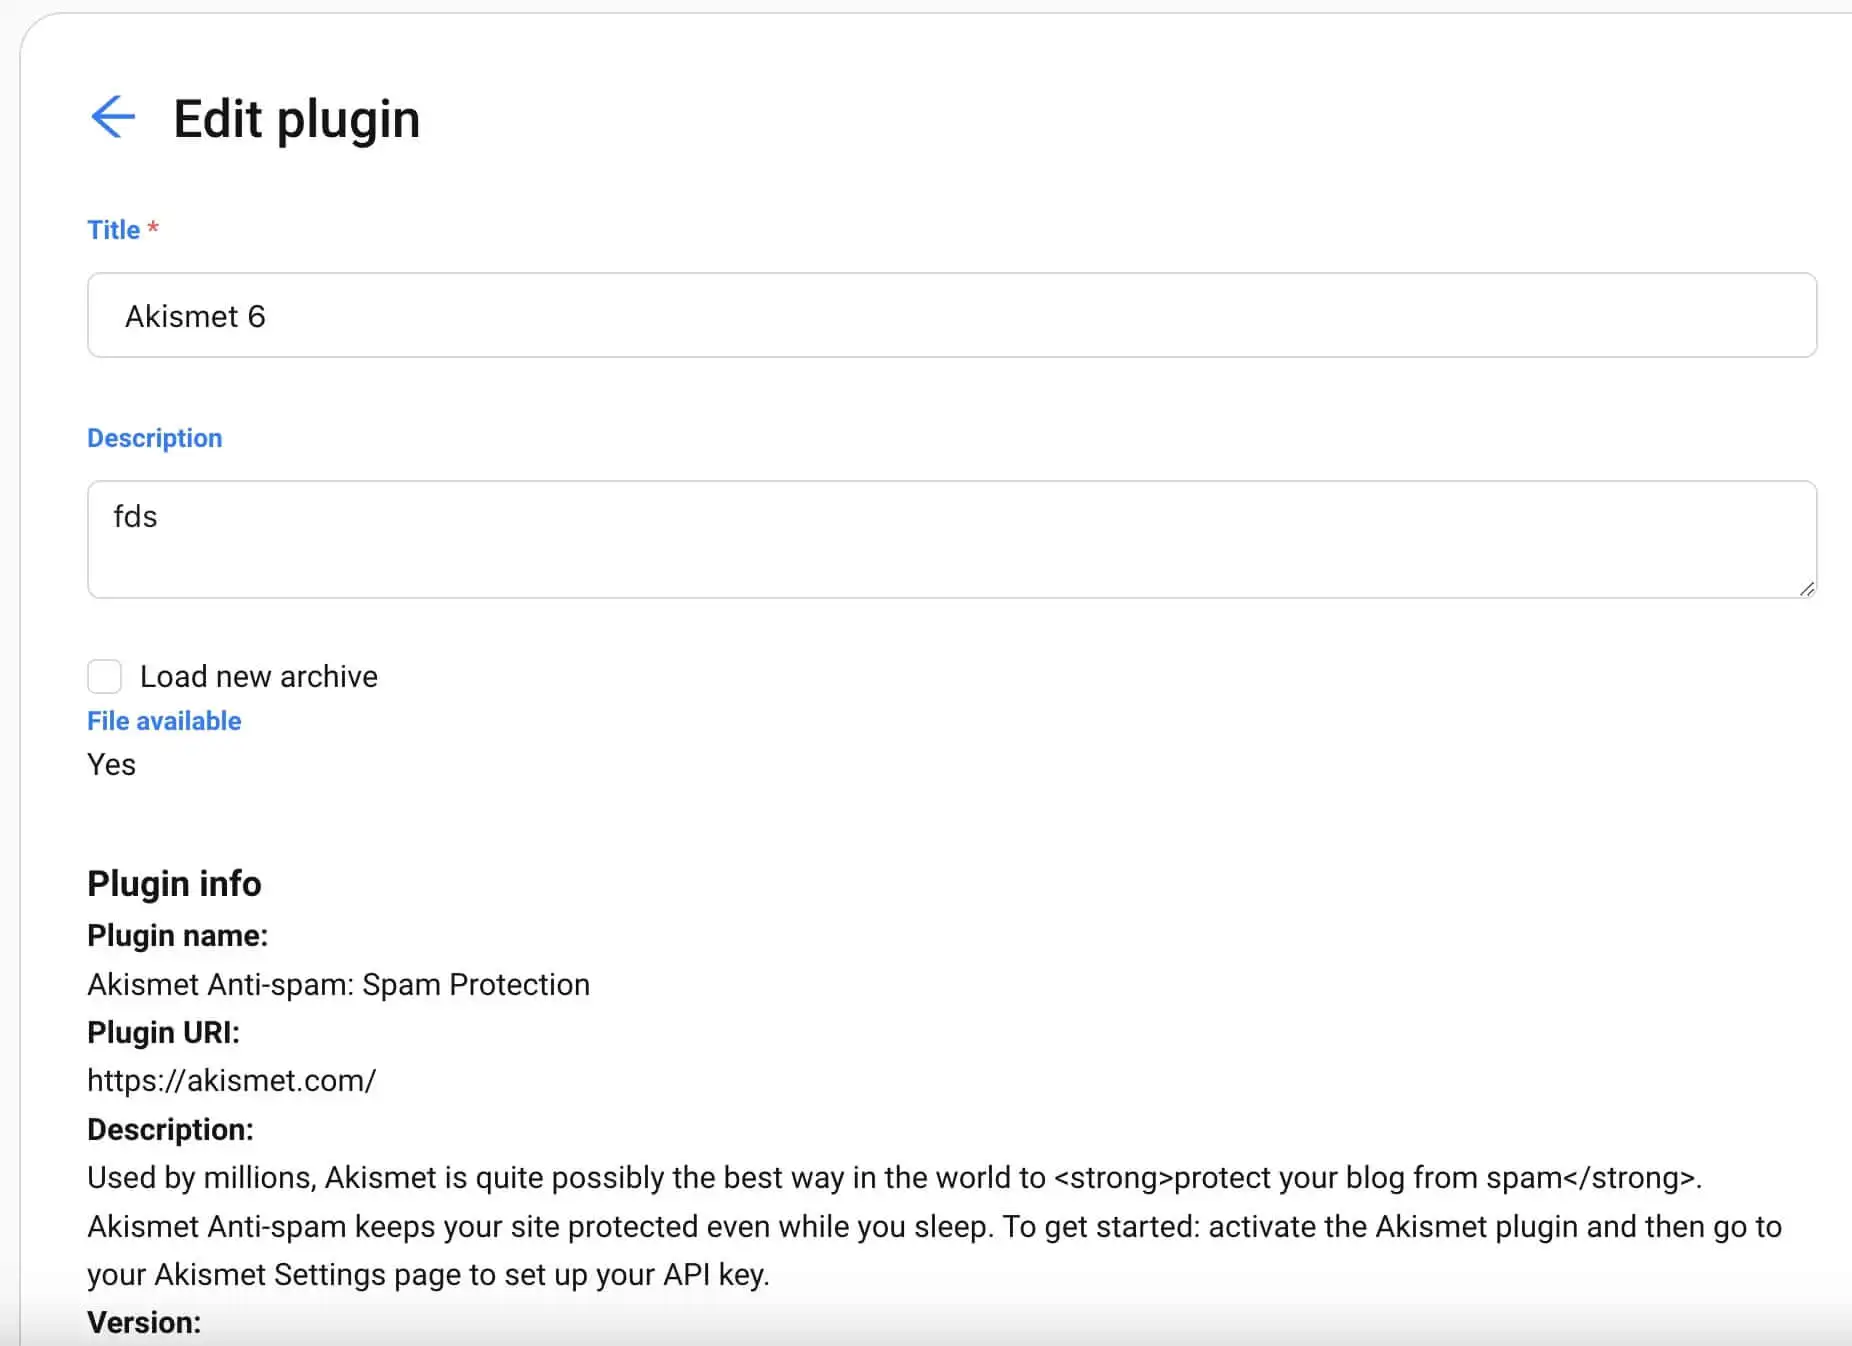Screen dimensions: 1852x1346
Task: Click the textarea resize handle
Action: pyautogui.click(x=1810, y=590)
